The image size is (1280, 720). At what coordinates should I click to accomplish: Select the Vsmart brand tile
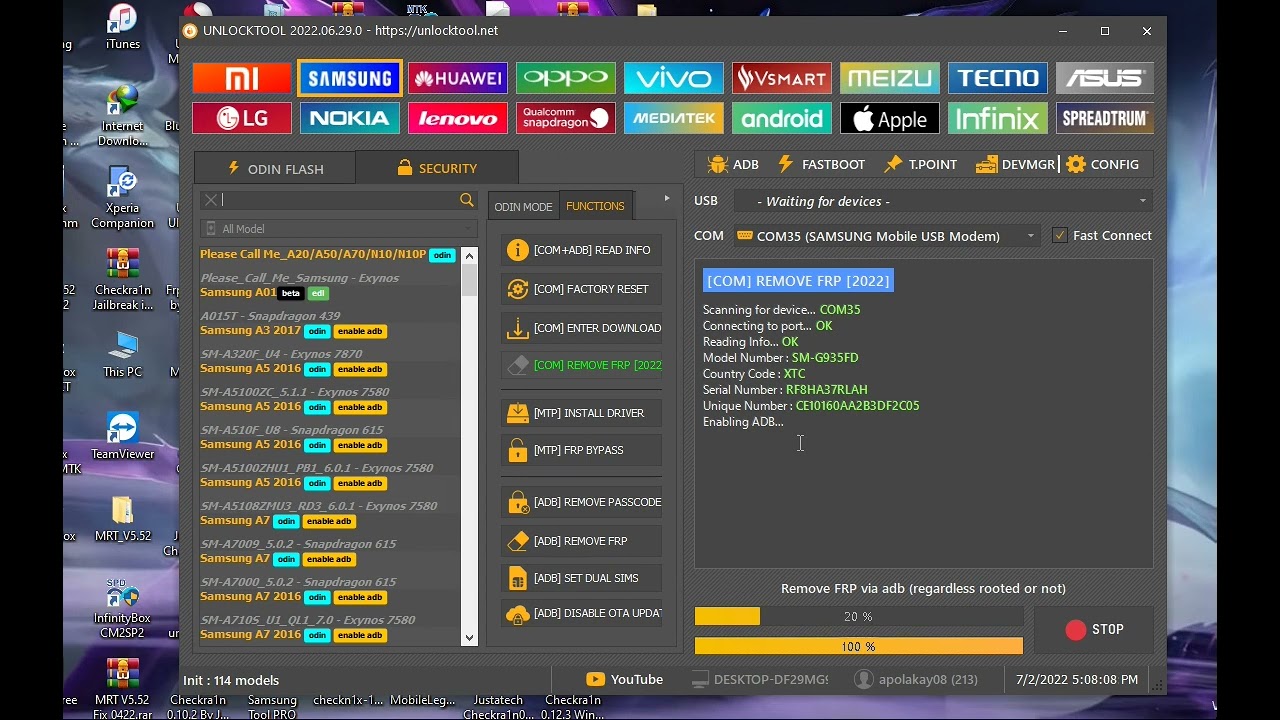(782, 78)
